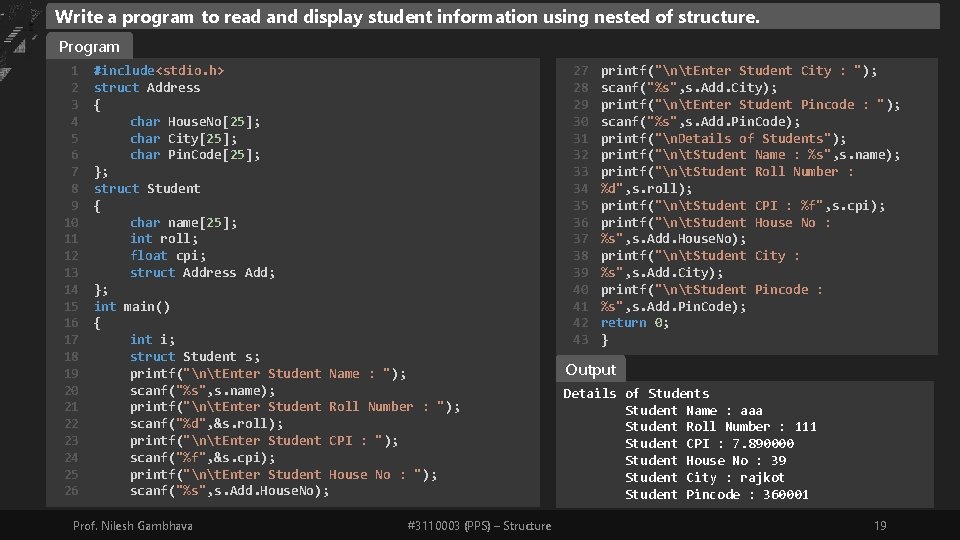
Task: Click the 'struct Student s;' line
Action: (195, 356)
